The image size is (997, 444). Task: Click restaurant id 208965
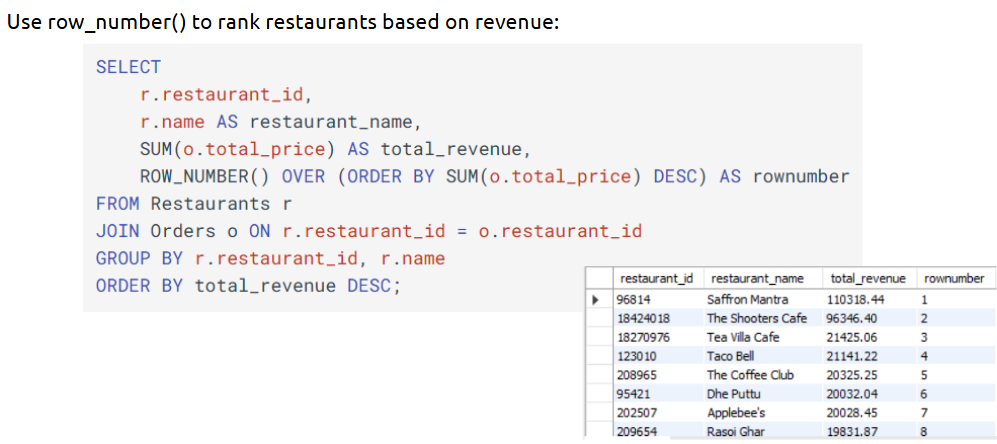tap(636, 375)
